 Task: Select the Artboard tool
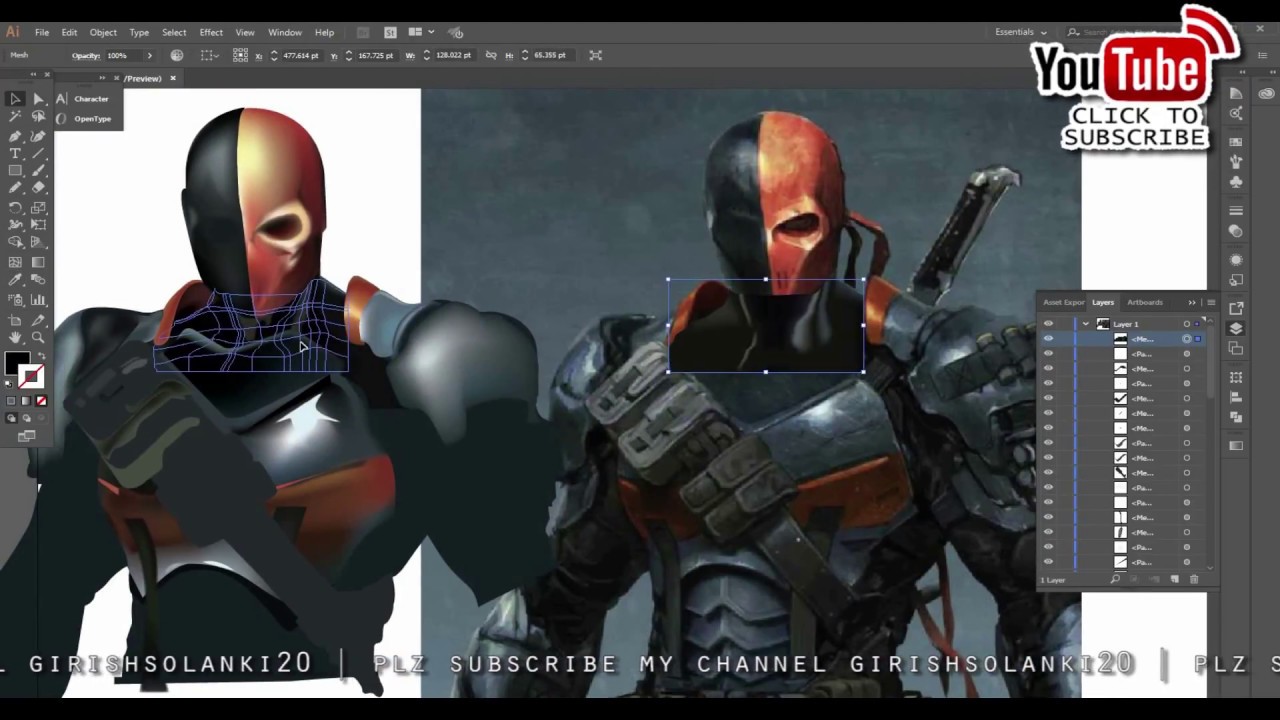tap(15, 320)
